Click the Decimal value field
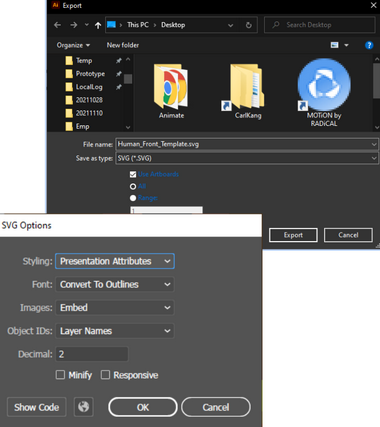 [92, 354]
